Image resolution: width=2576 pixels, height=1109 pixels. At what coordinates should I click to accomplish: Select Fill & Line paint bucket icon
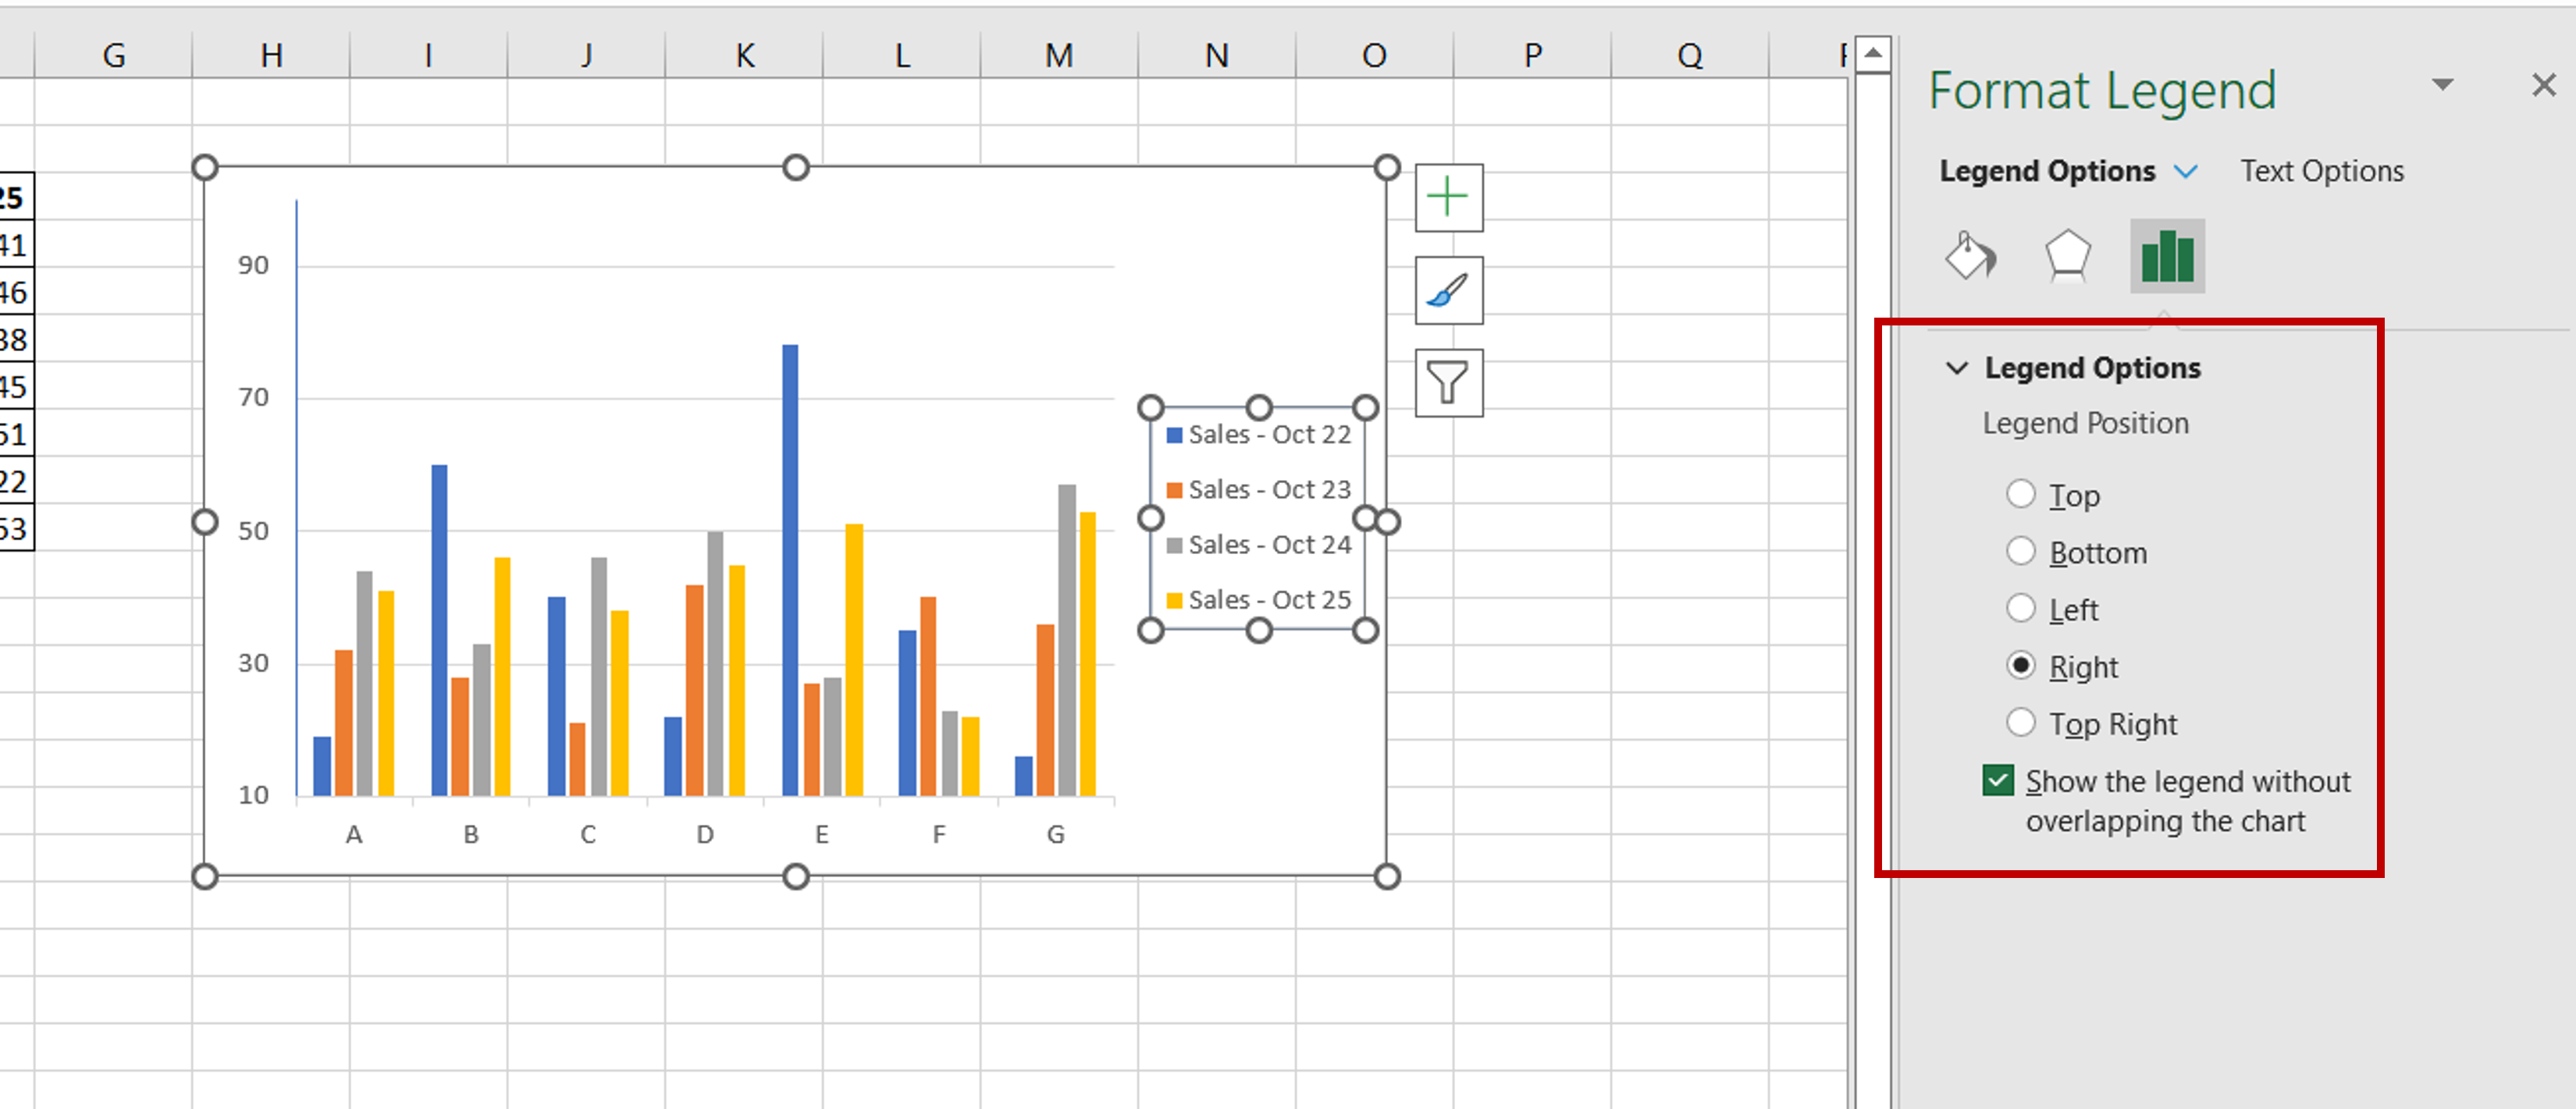[x=1970, y=256]
